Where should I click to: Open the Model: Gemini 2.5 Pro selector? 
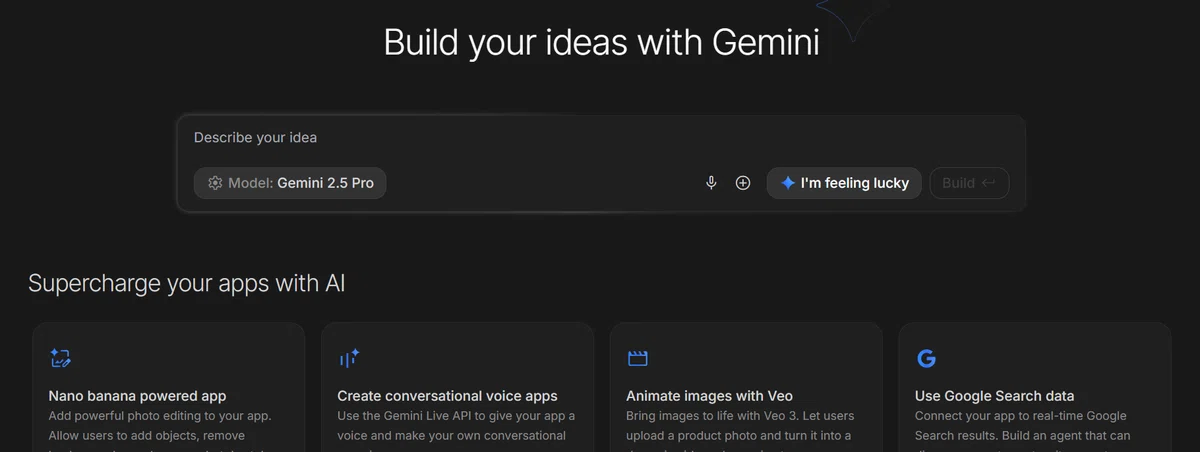click(x=290, y=183)
